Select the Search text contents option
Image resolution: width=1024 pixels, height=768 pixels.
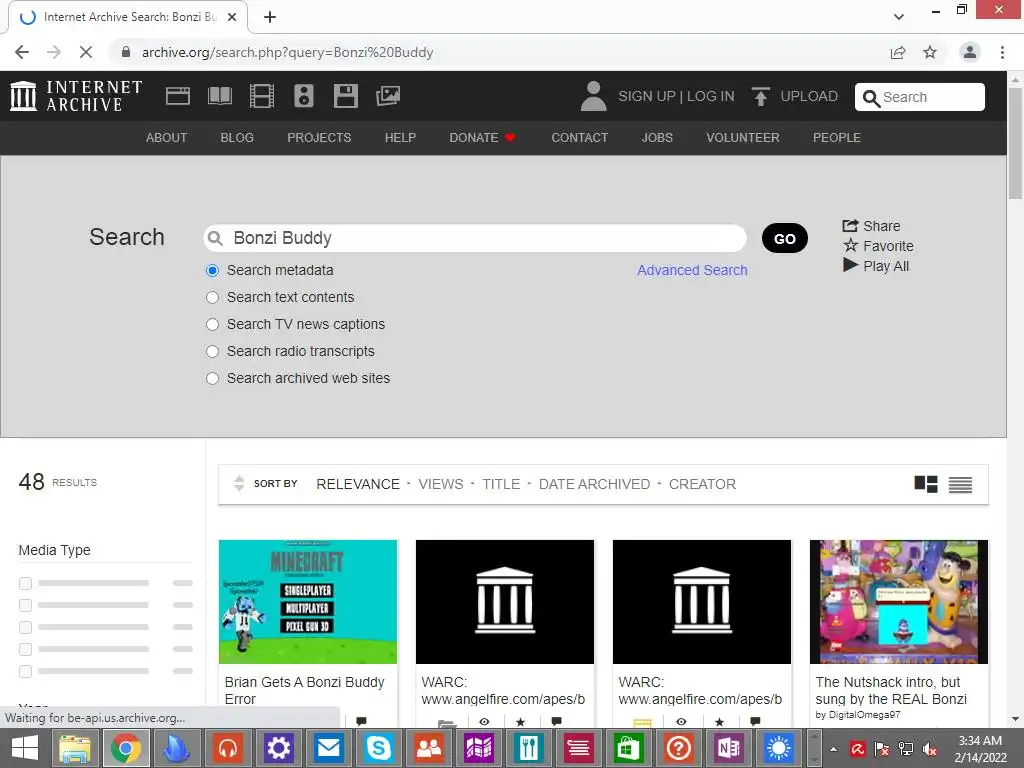[x=212, y=298]
